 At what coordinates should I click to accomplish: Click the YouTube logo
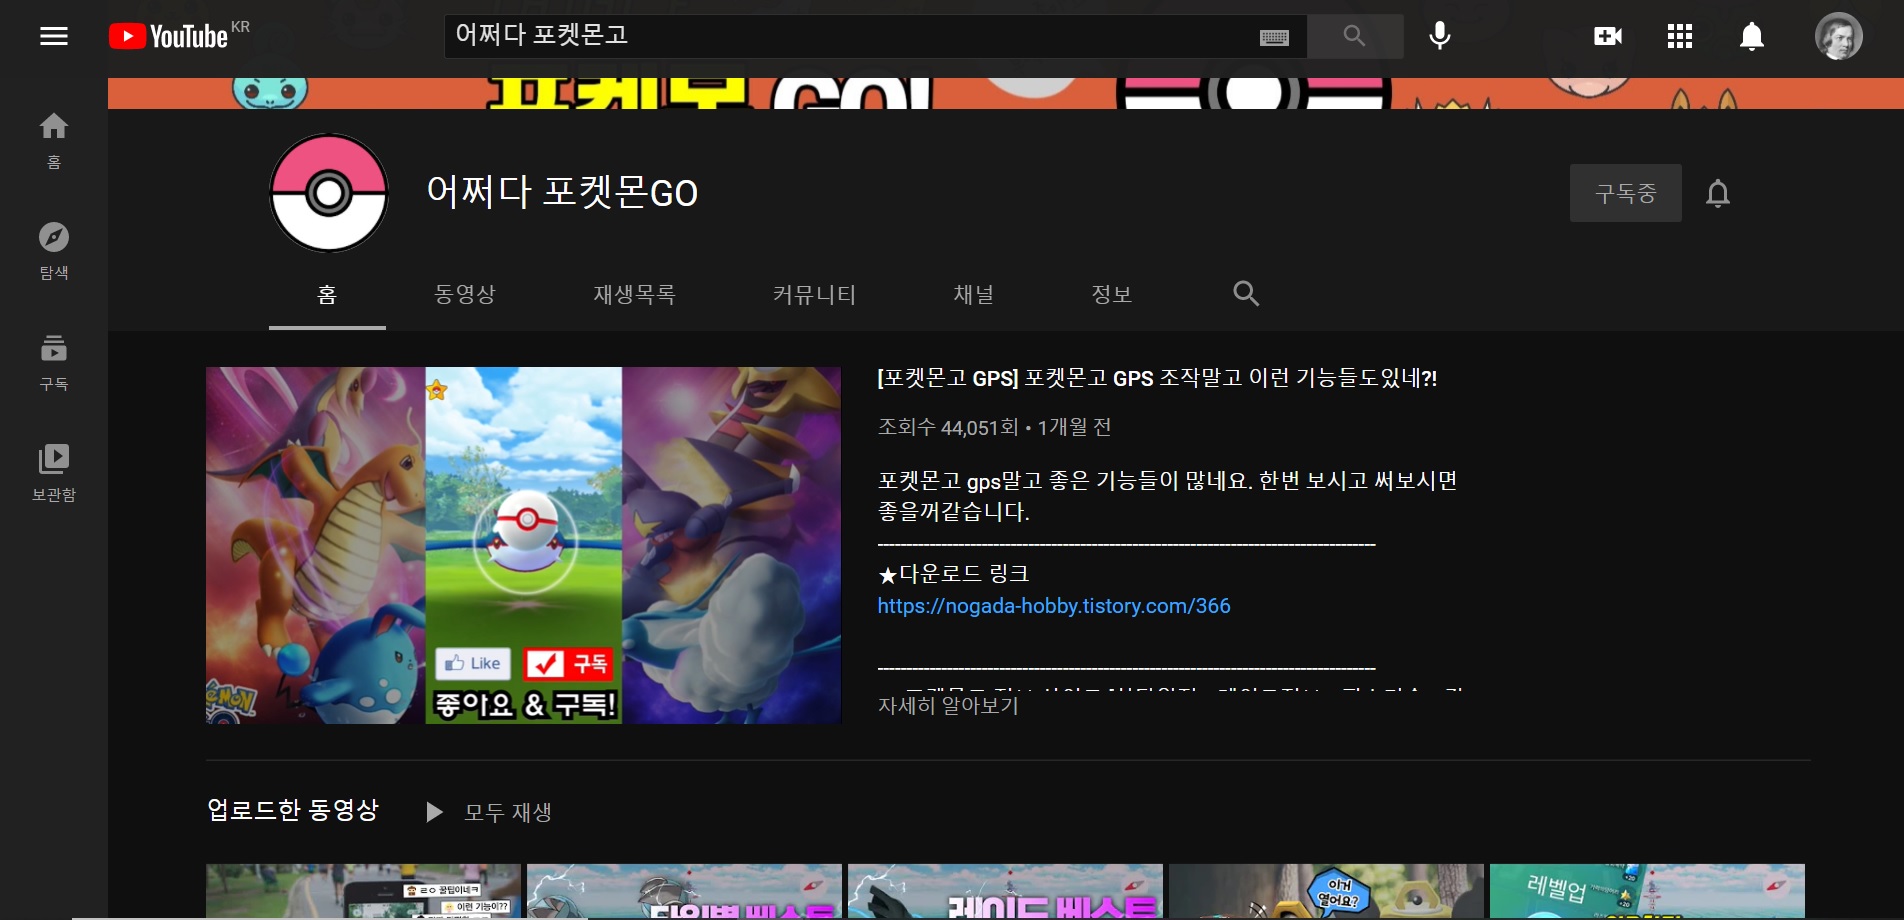pyautogui.click(x=170, y=37)
